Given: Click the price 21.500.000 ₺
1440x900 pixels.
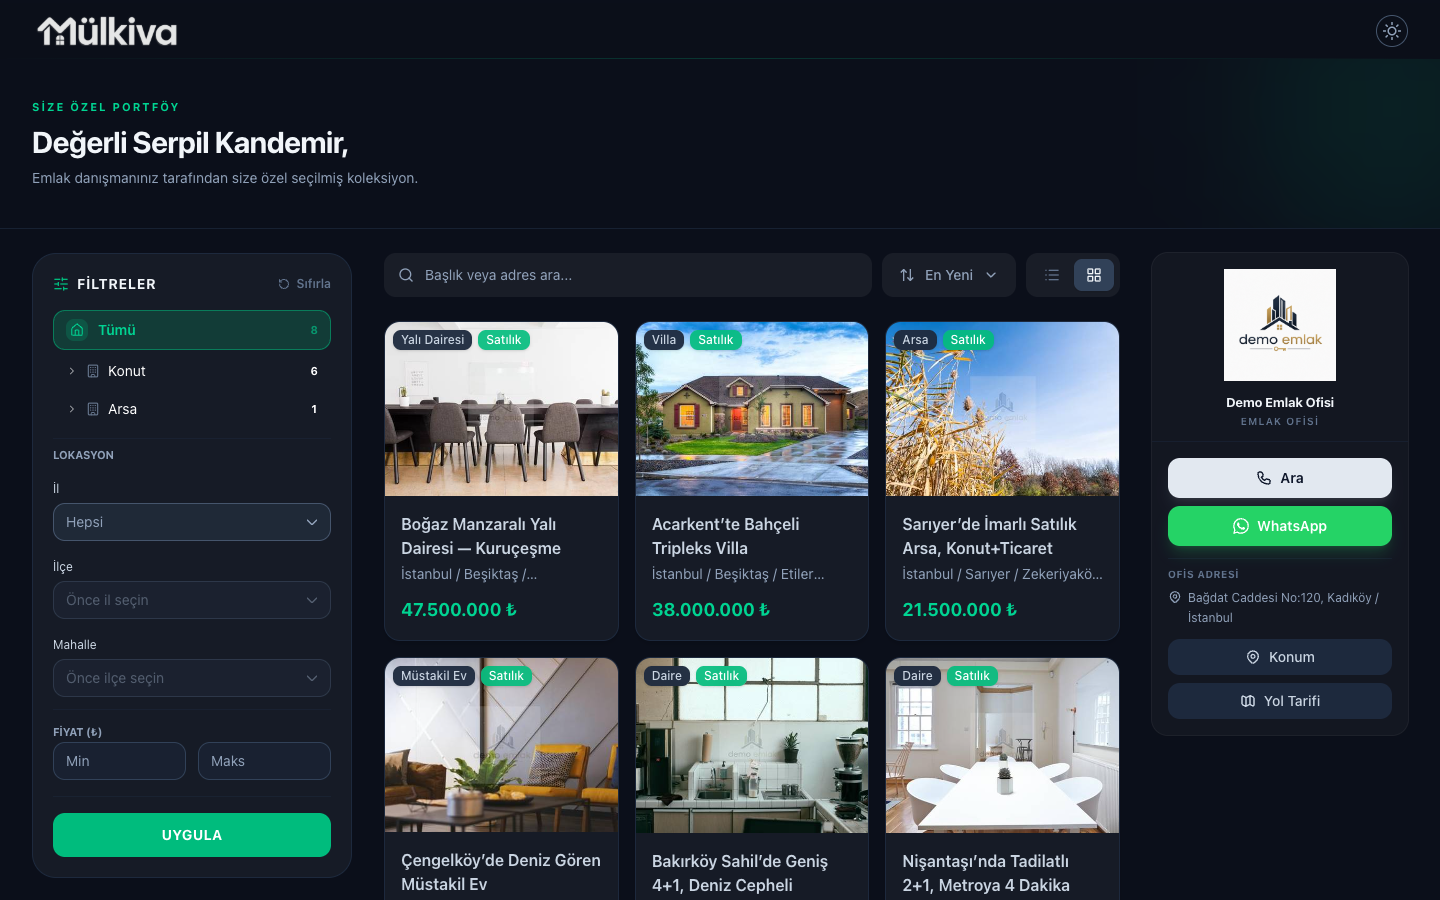Looking at the screenshot, I should (x=960, y=610).
